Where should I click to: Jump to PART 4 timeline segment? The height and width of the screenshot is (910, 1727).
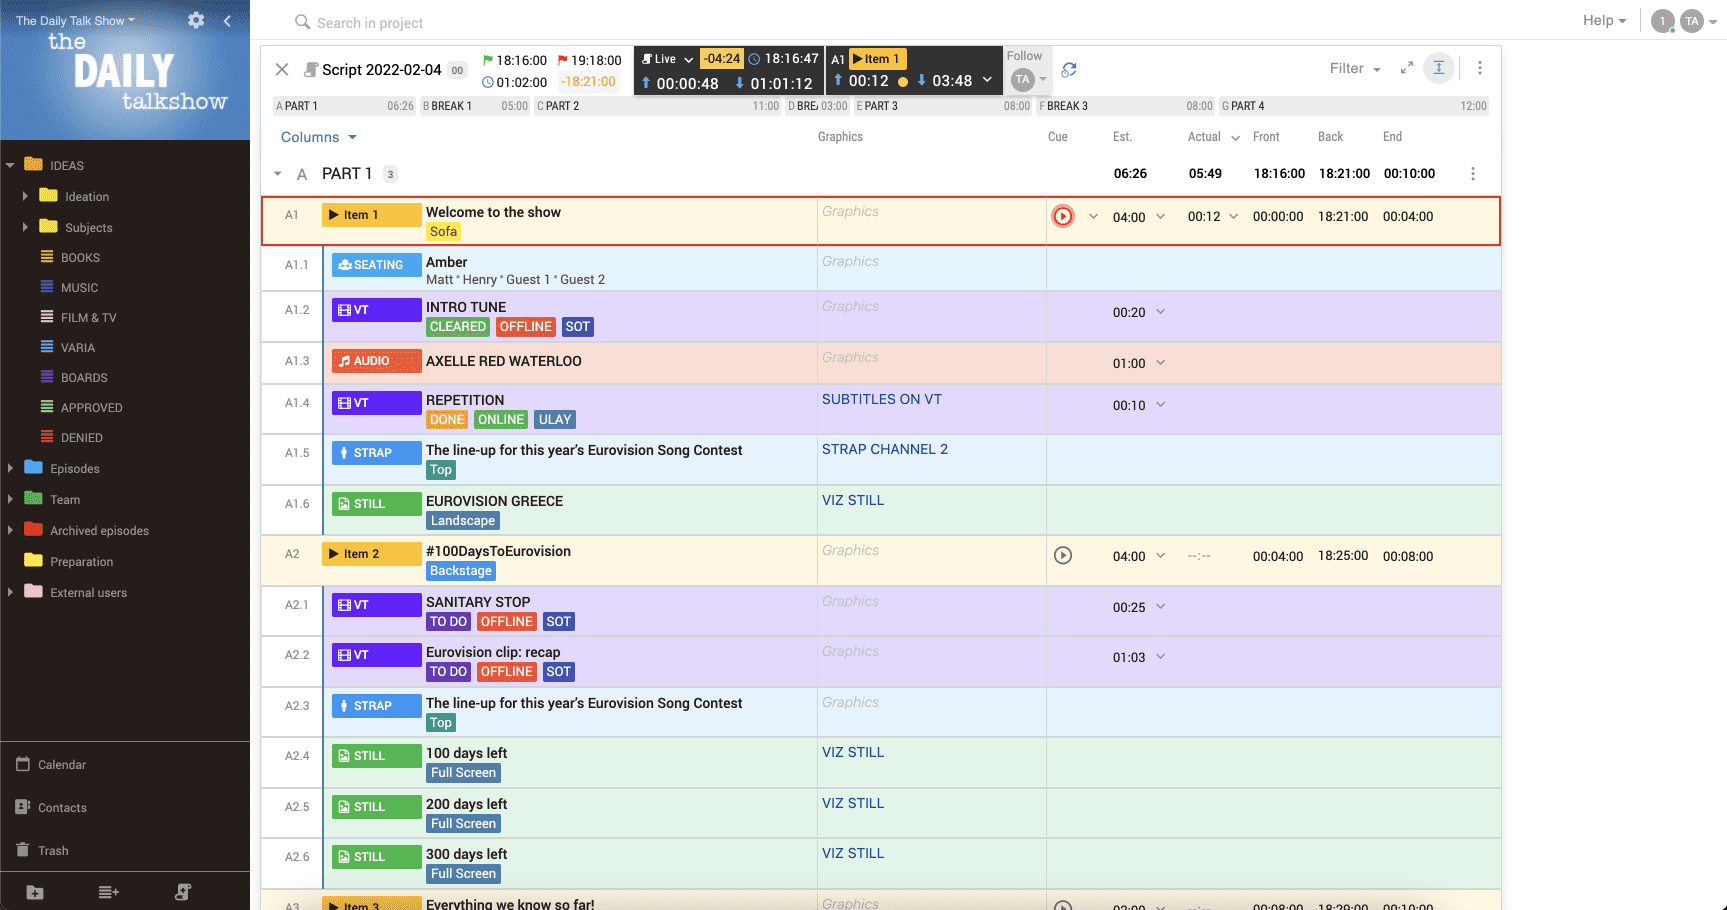1354,106
